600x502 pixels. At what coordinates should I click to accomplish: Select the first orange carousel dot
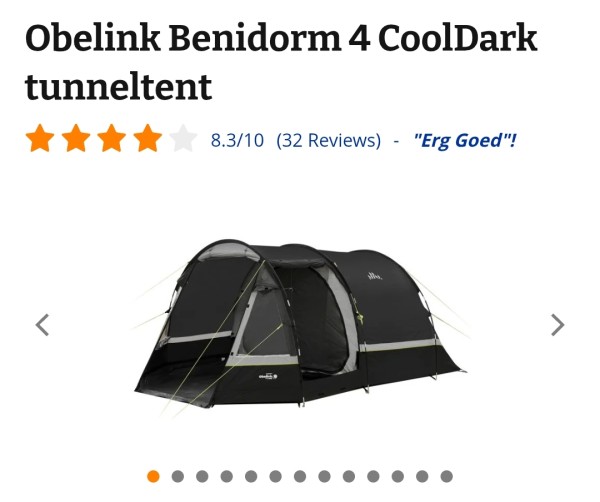(x=153, y=476)
